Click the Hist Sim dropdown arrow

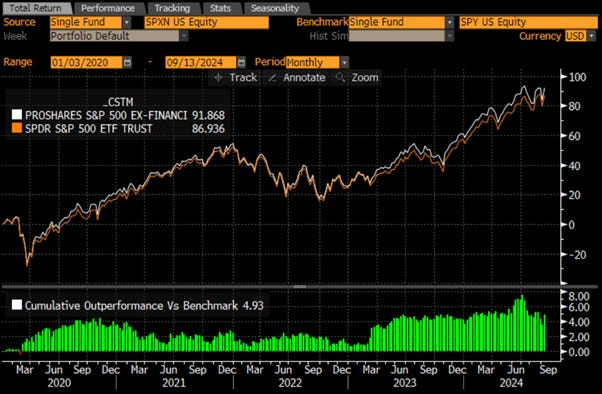coord(450,36)
